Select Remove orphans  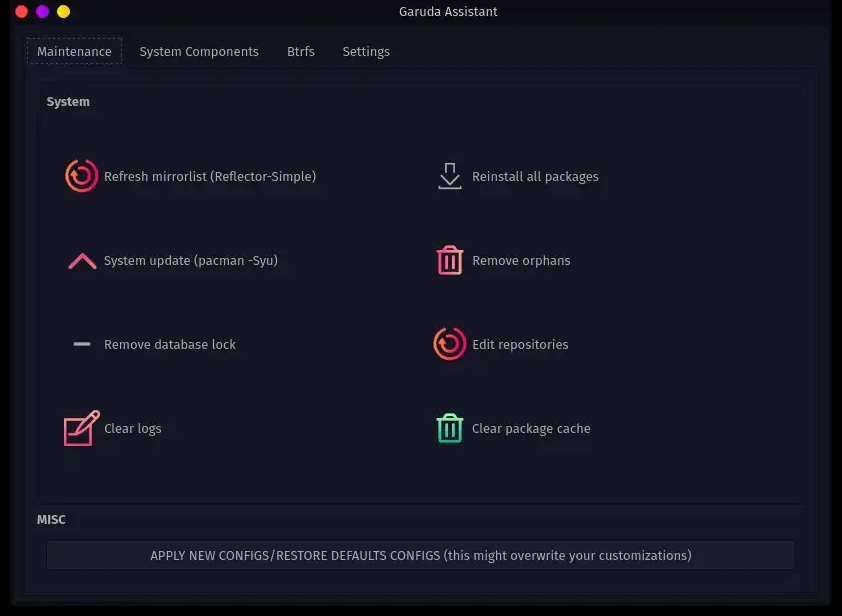click(521, 260)
